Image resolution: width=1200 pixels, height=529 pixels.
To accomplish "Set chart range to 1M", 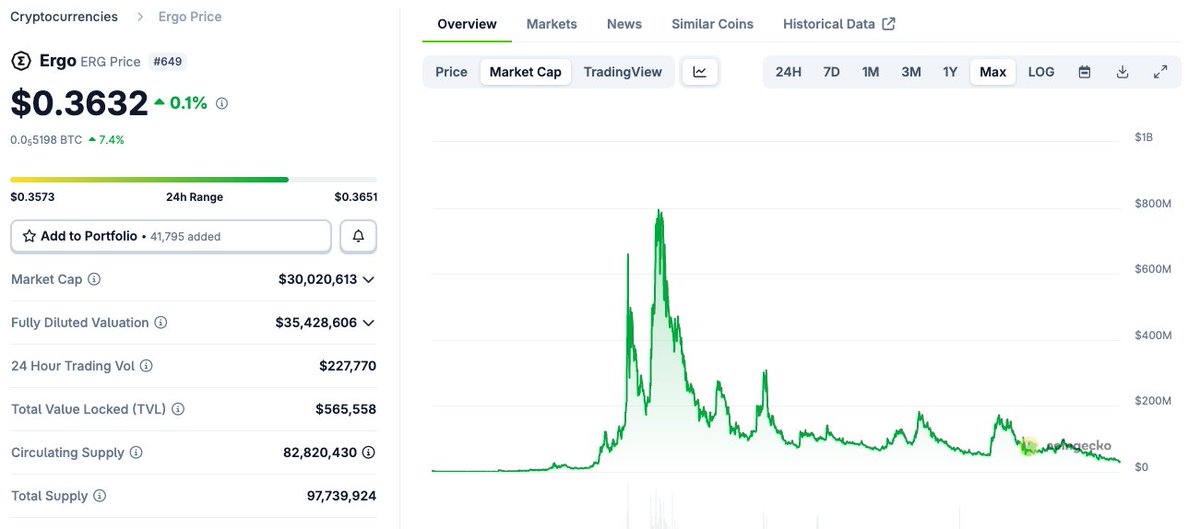I will [x=870, y=72].
